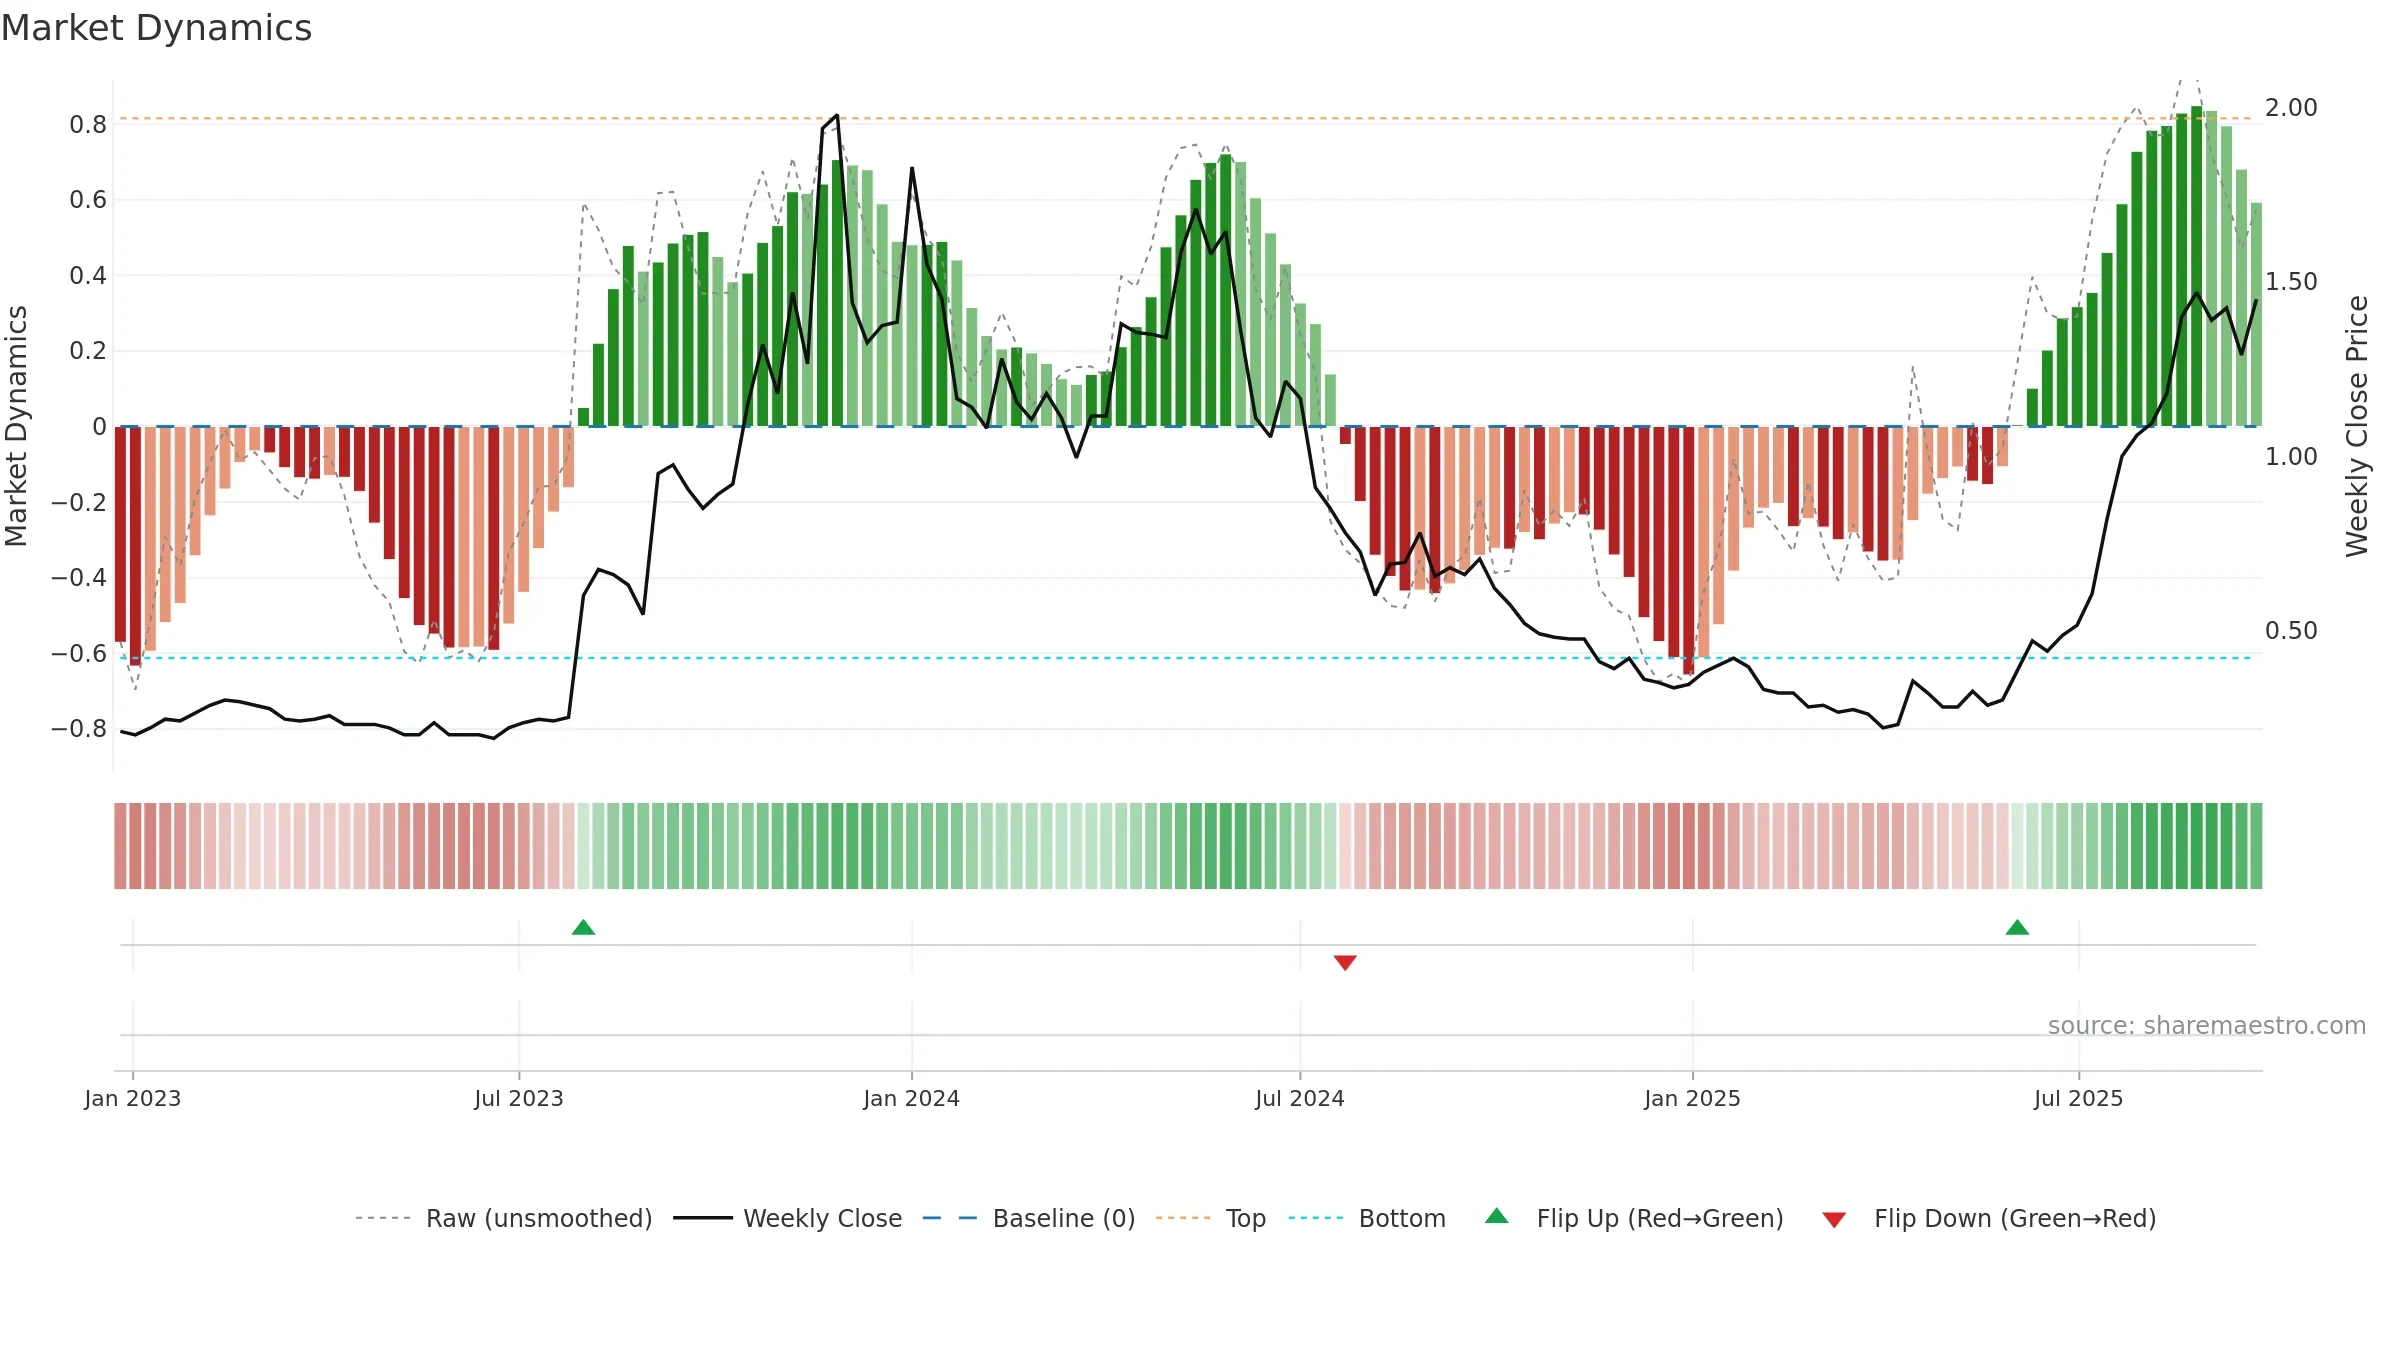Viewport: 2400px width, 1350px height.
Task: Click the Jul 2023 axis label
Action: click(x=519, y=1098)
